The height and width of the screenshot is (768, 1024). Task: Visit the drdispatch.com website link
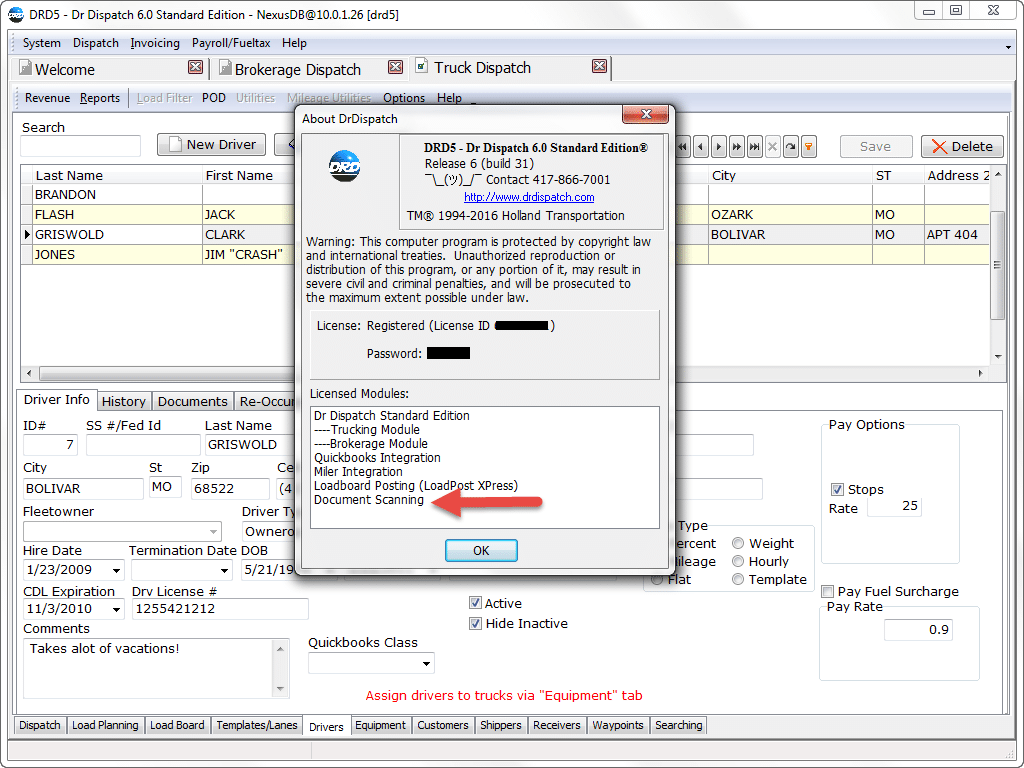point(529,197)
